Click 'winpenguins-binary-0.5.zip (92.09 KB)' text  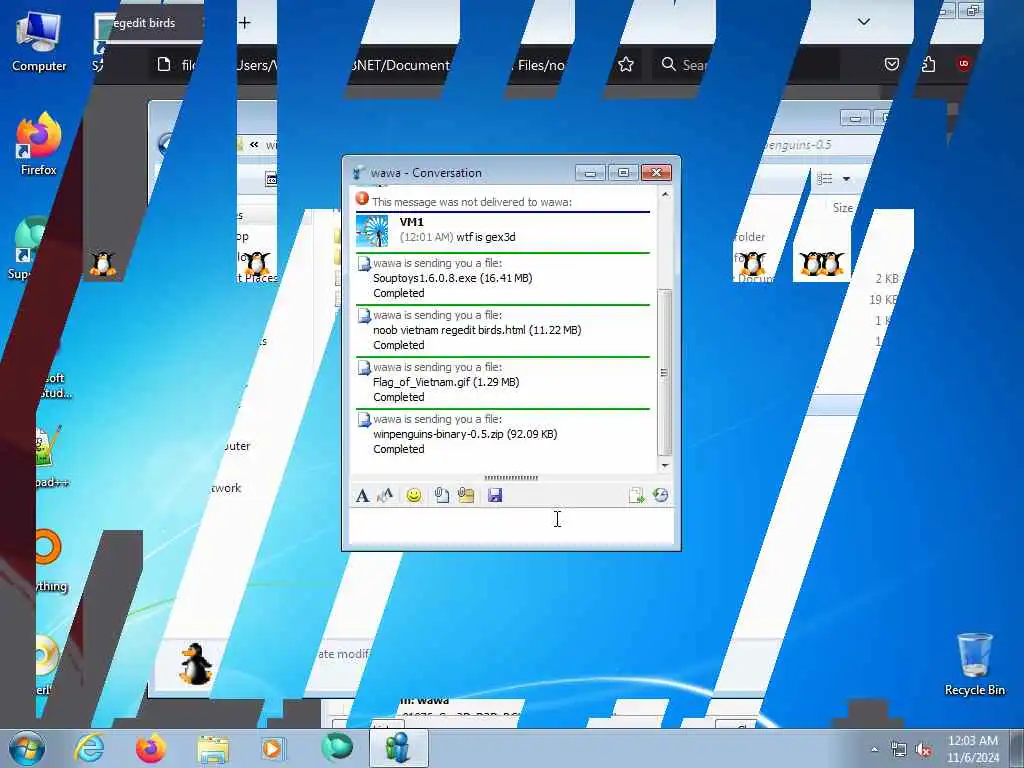pyautogui.click(x=465, y=434)
